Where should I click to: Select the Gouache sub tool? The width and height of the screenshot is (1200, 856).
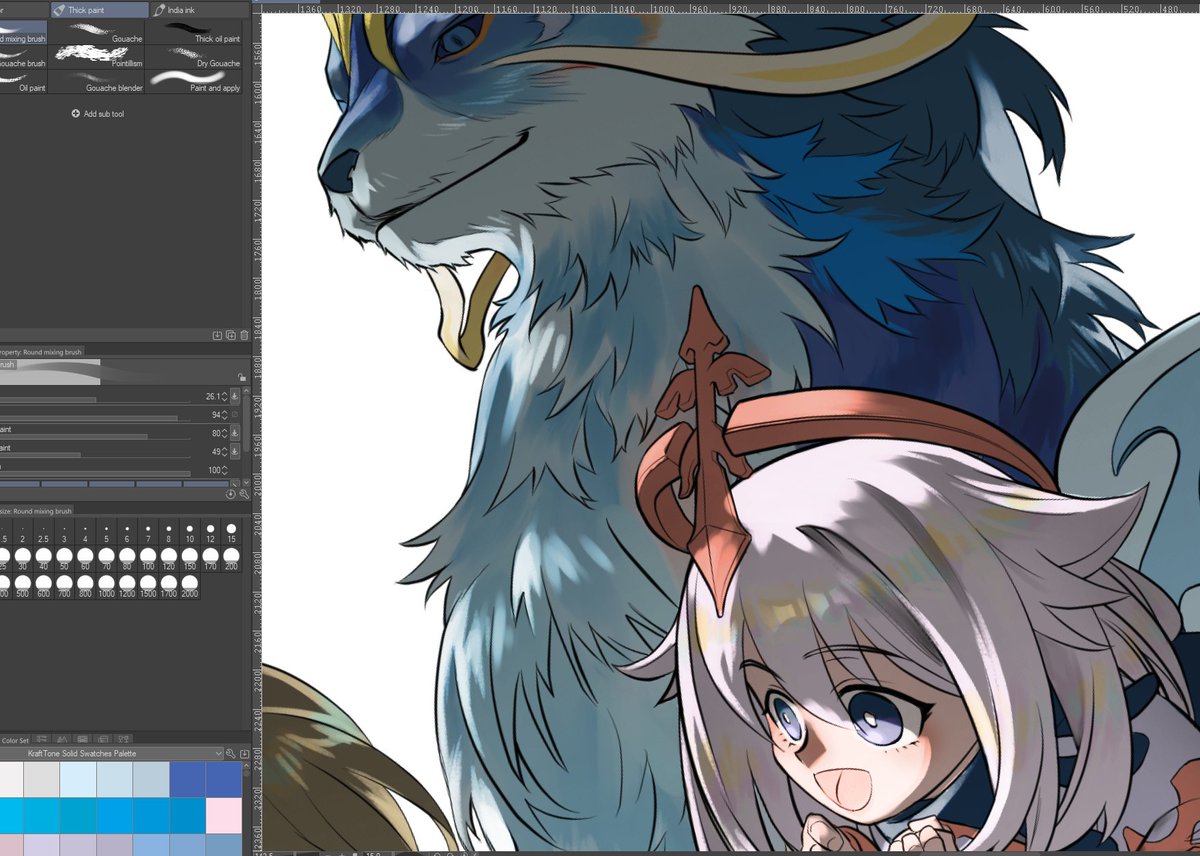[96, 32]
